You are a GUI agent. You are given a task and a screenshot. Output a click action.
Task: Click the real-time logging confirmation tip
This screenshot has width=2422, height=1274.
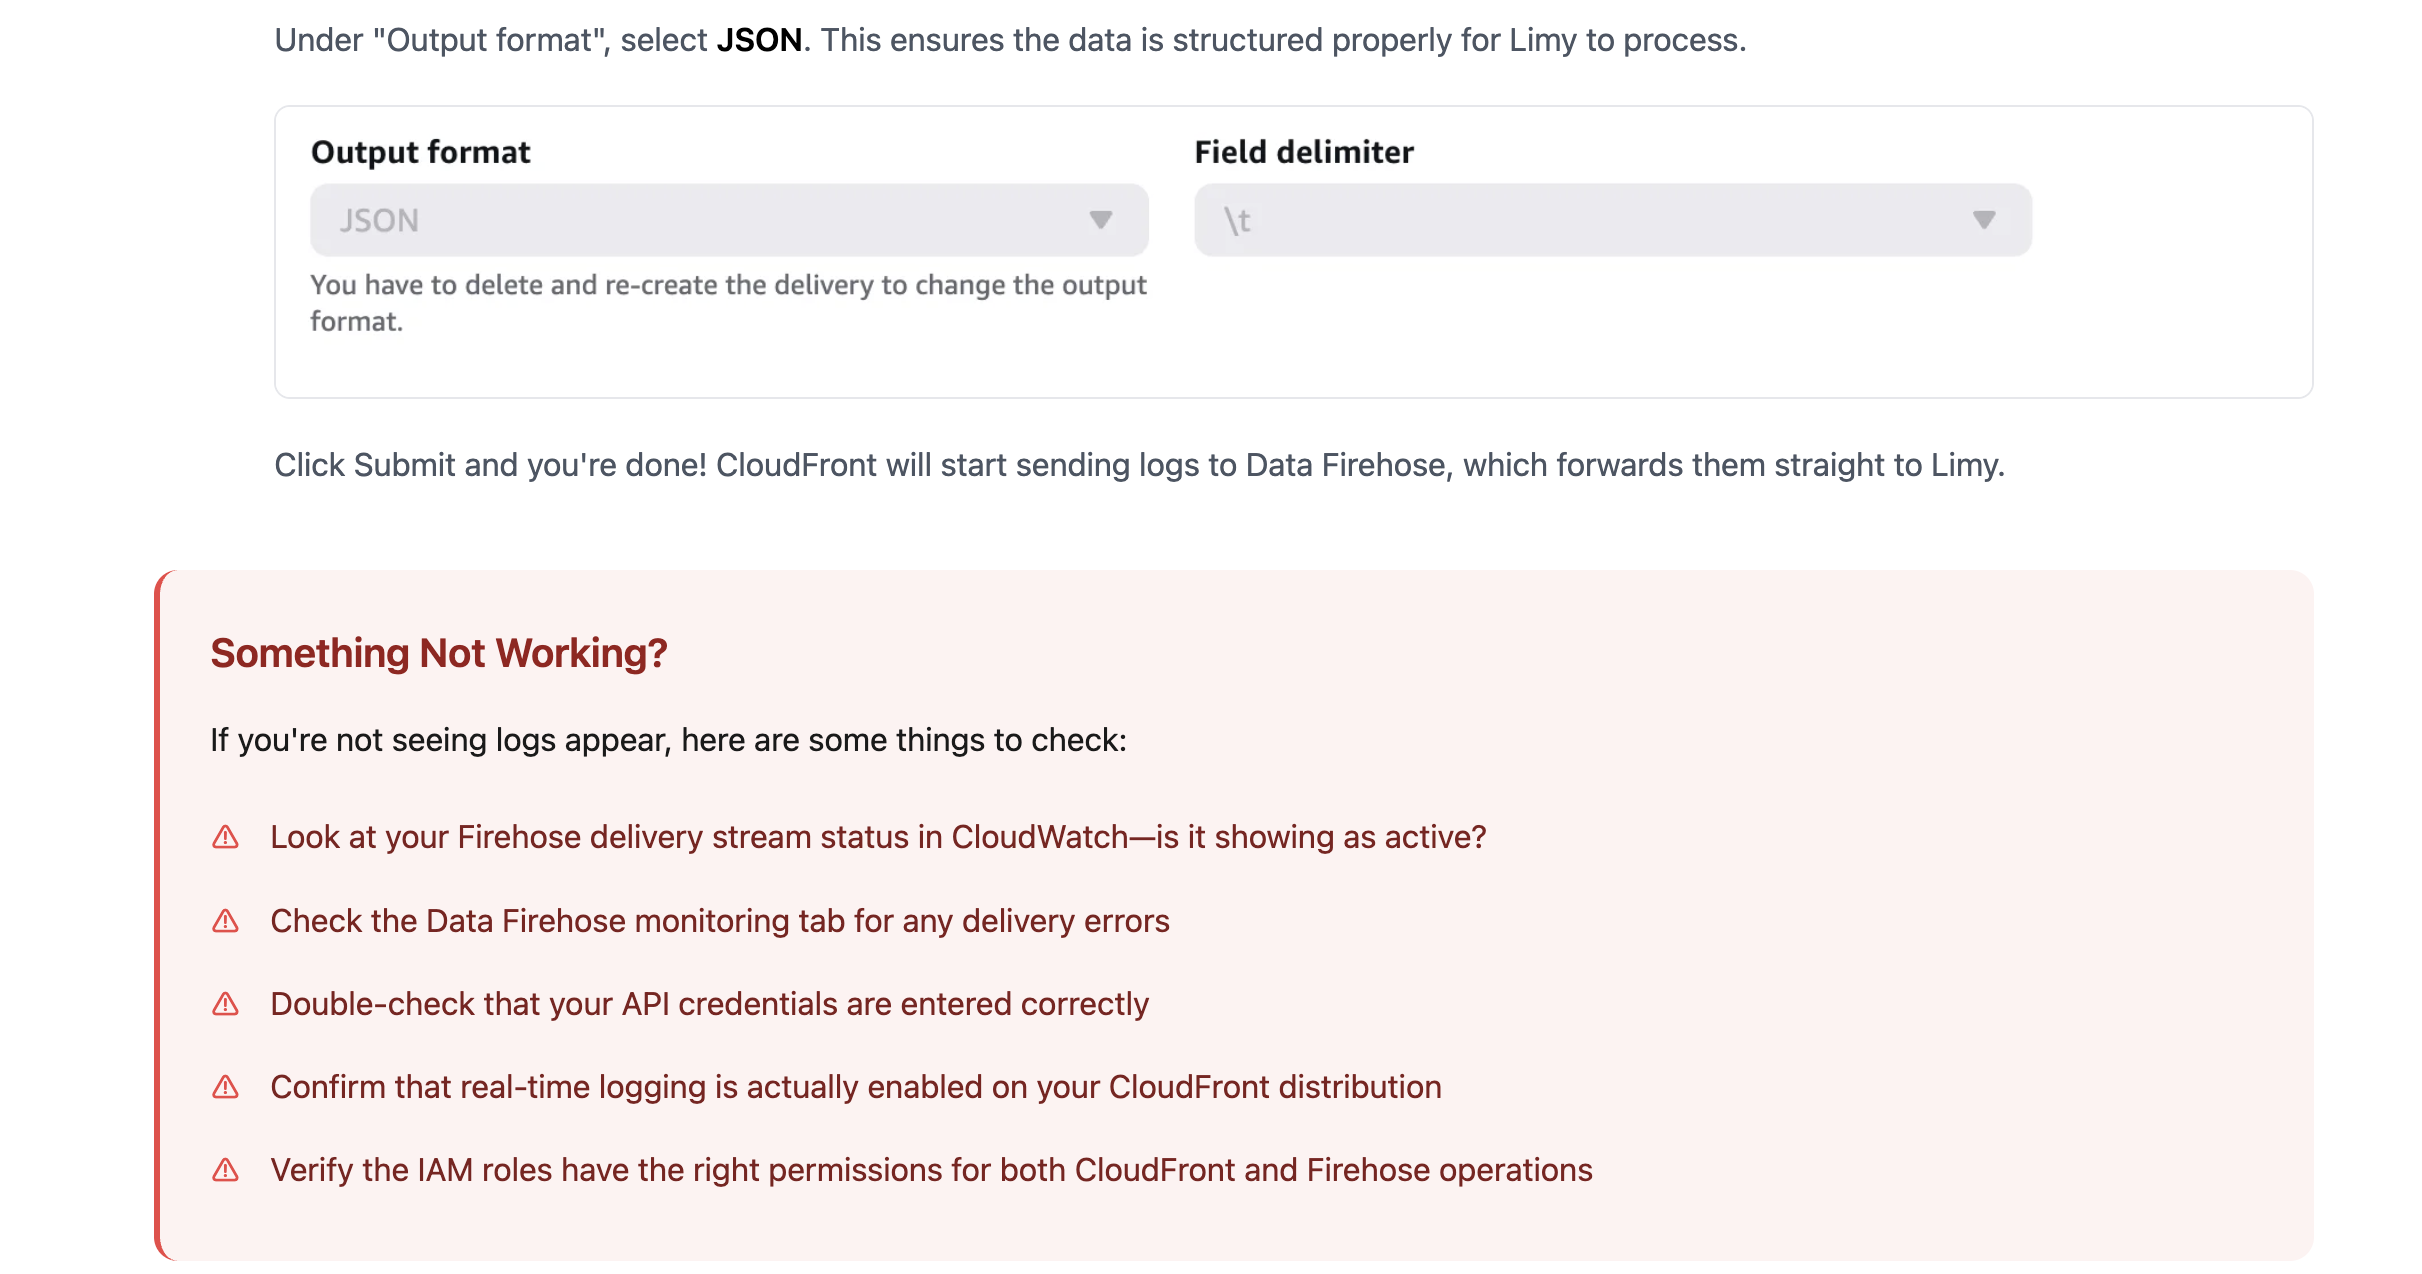tap(856, 1087)
